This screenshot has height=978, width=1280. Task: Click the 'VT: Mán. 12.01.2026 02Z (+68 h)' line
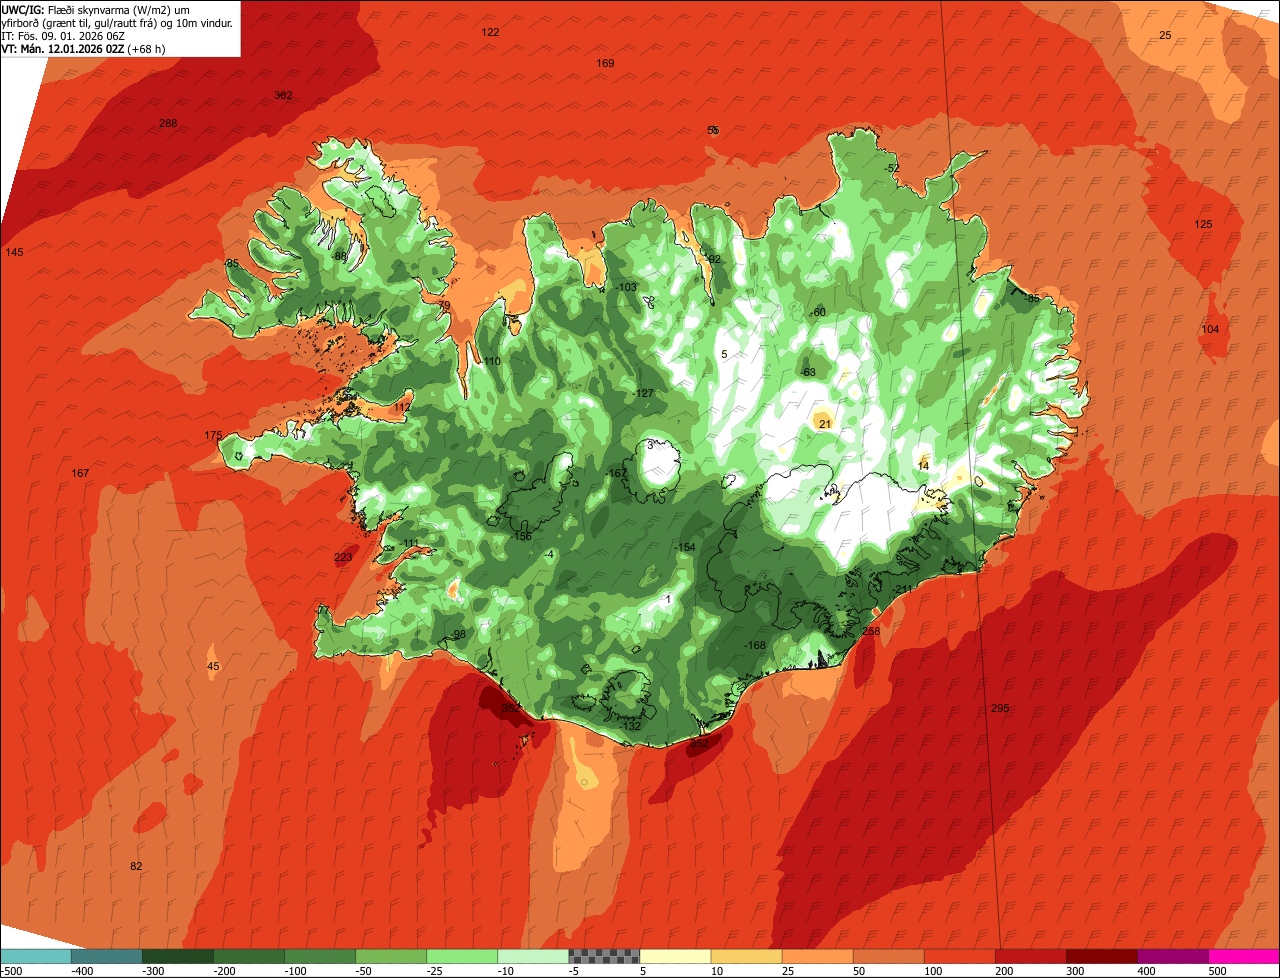[84, 48]
